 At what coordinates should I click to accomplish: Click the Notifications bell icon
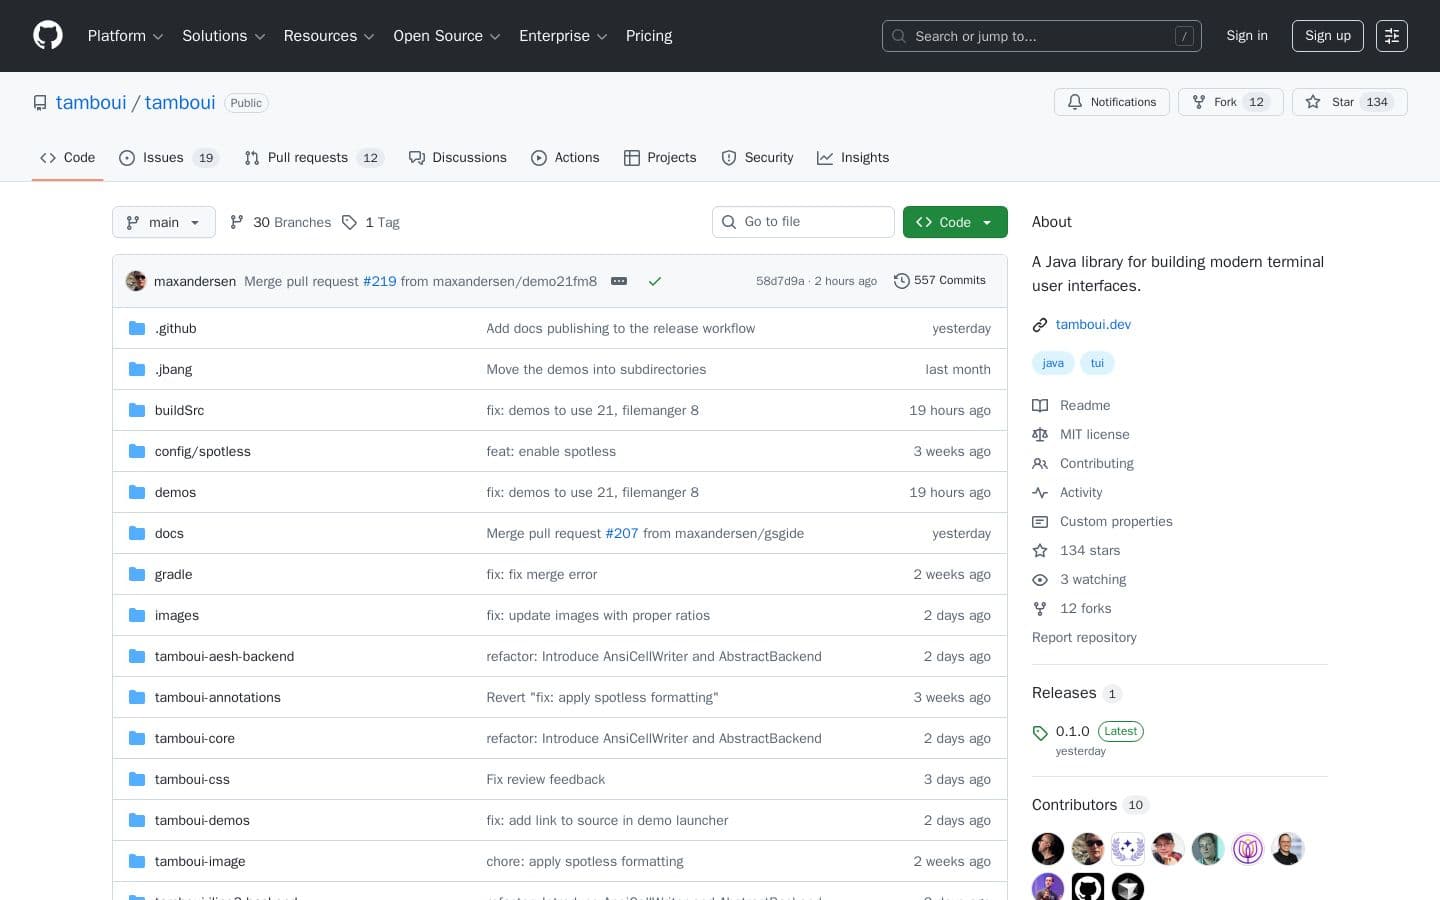point(1075,102)
